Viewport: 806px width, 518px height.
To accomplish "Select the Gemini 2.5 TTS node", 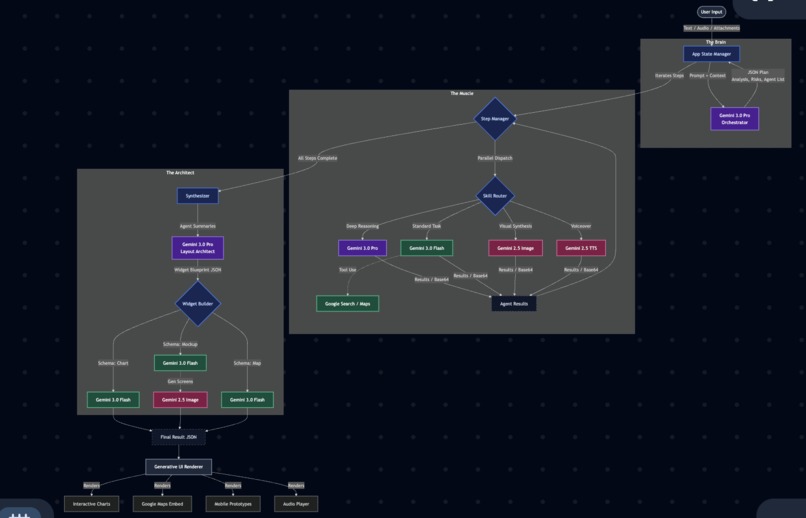I will click(x=581, y=248).
